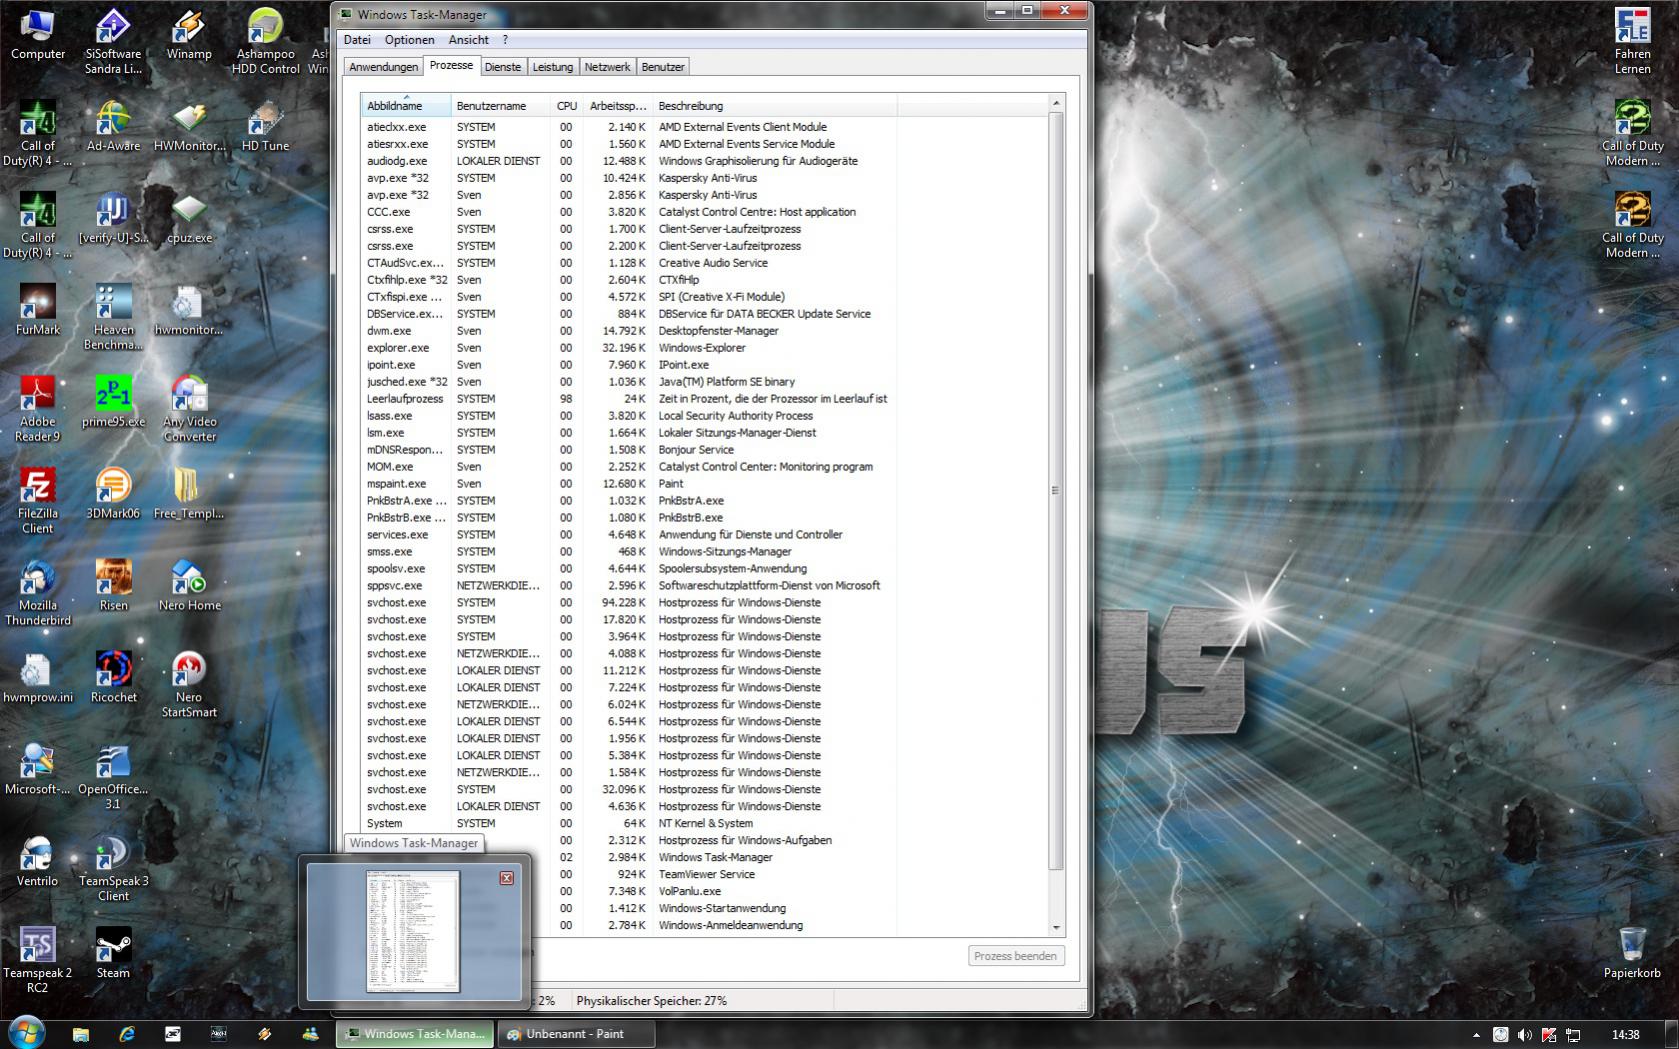This screenshot has height=1049, width=1679.
Task: Open the Computer desktop icon
Action: click(x=38, y=35)
